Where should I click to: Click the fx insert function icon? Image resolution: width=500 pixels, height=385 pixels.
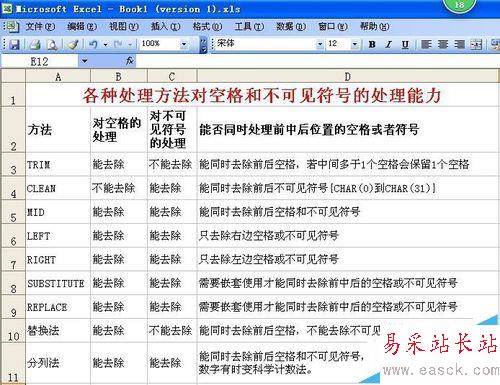click(129, 61)
